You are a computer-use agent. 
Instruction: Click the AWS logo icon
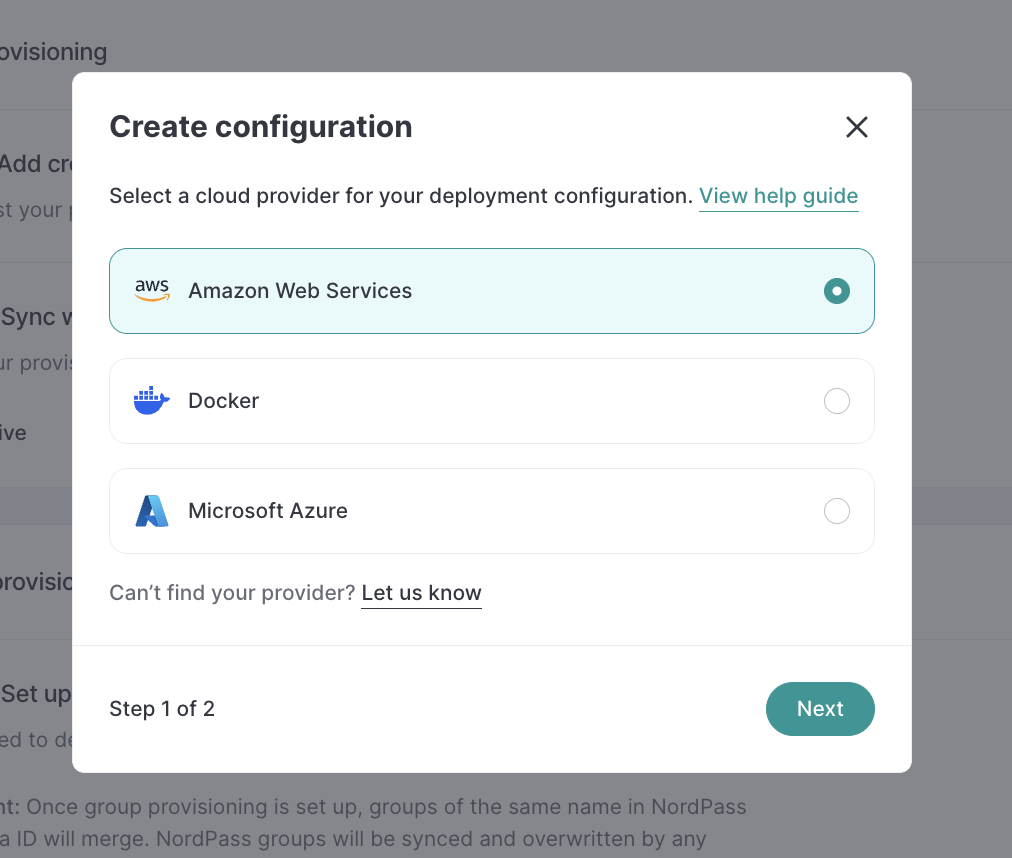(x=152, y=291)
